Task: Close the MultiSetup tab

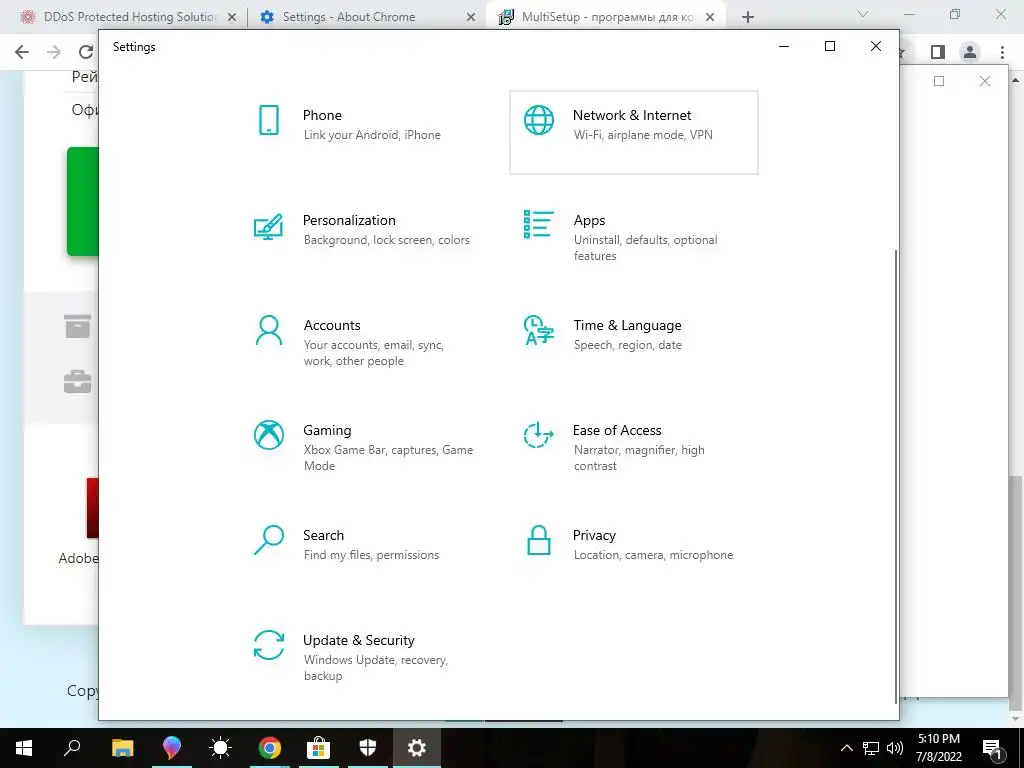Action: tap(711, 17)
